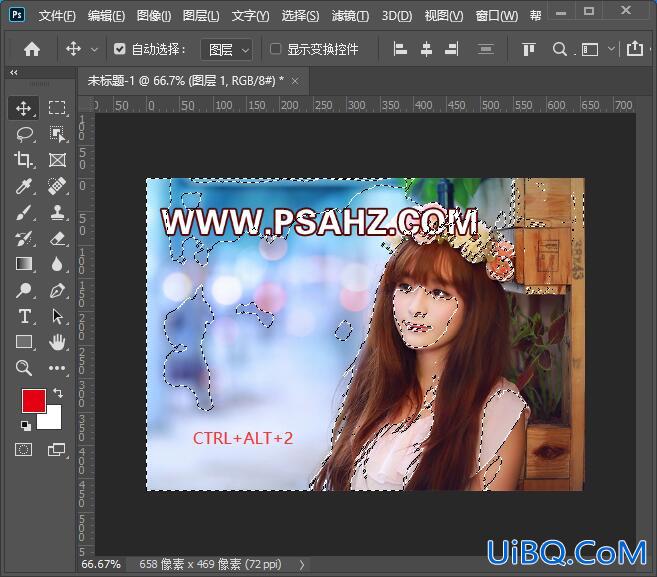Expand the status bar info arrow
The height and width of the screenshot is (577, 657).
[x=302, y=564]
